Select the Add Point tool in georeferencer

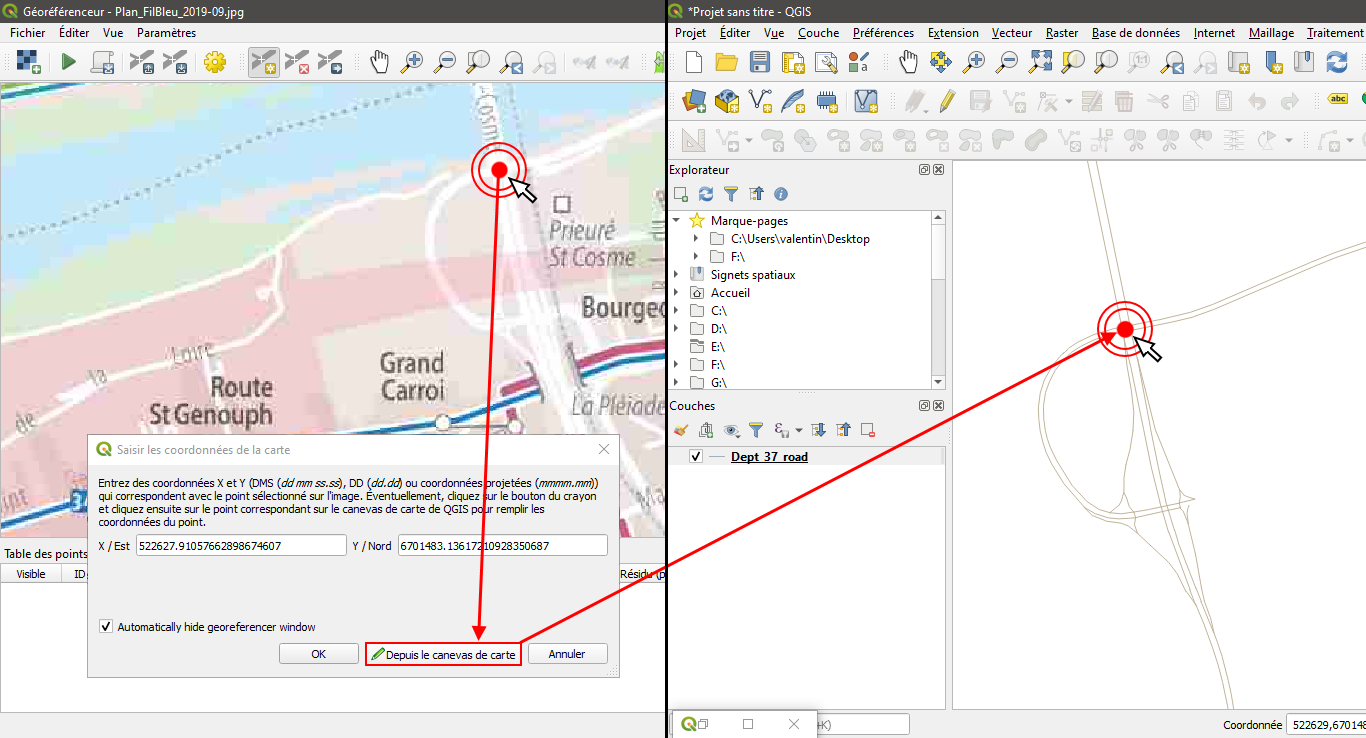(264, 63)
